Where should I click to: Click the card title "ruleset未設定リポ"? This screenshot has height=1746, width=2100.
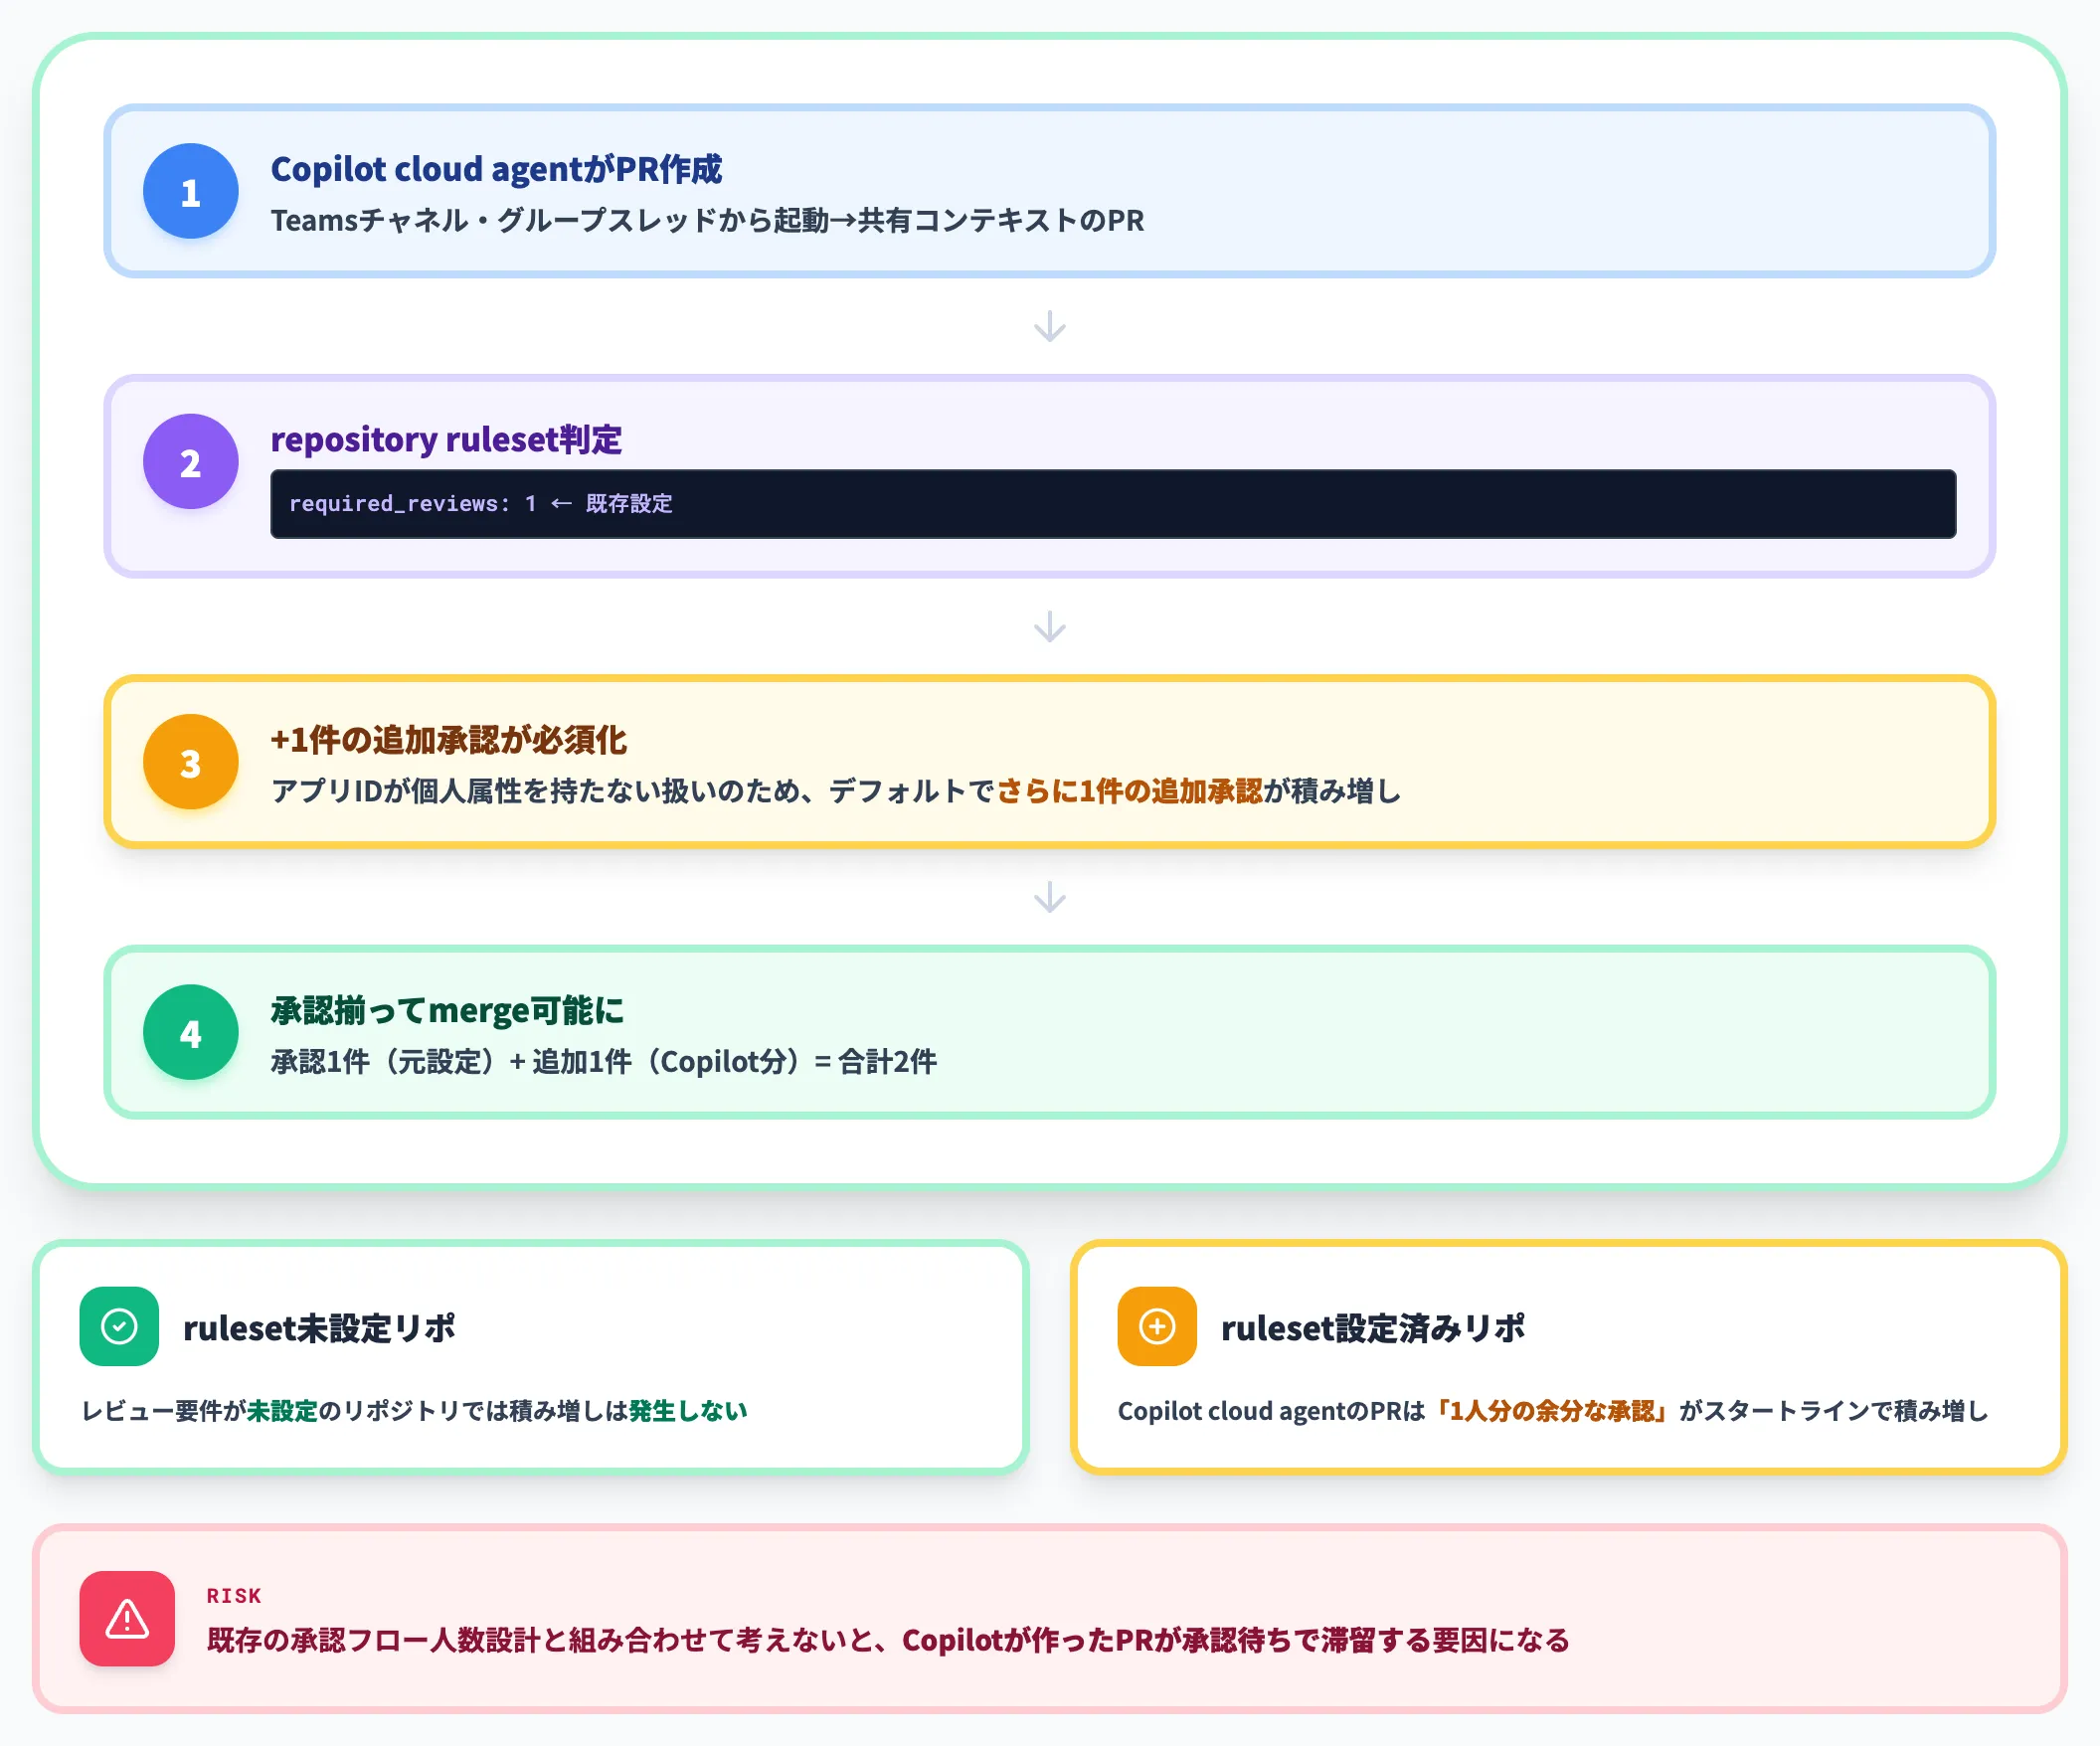[x=319, y=1327]
